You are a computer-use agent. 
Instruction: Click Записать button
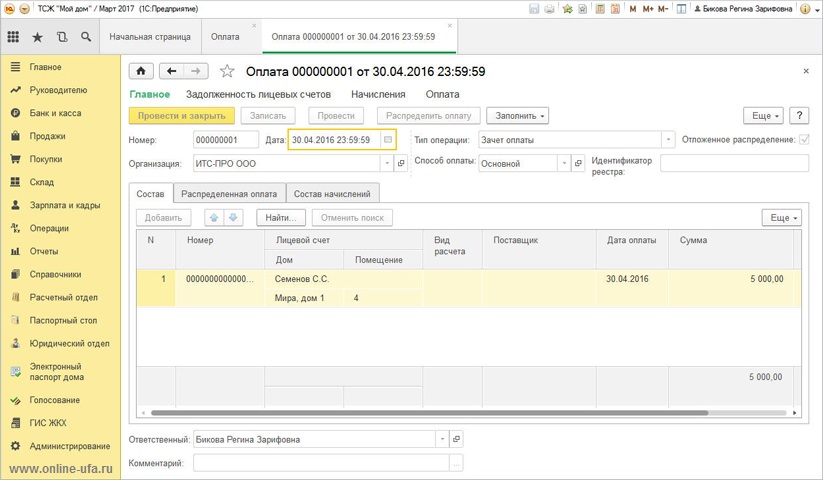tap(268, 116)
